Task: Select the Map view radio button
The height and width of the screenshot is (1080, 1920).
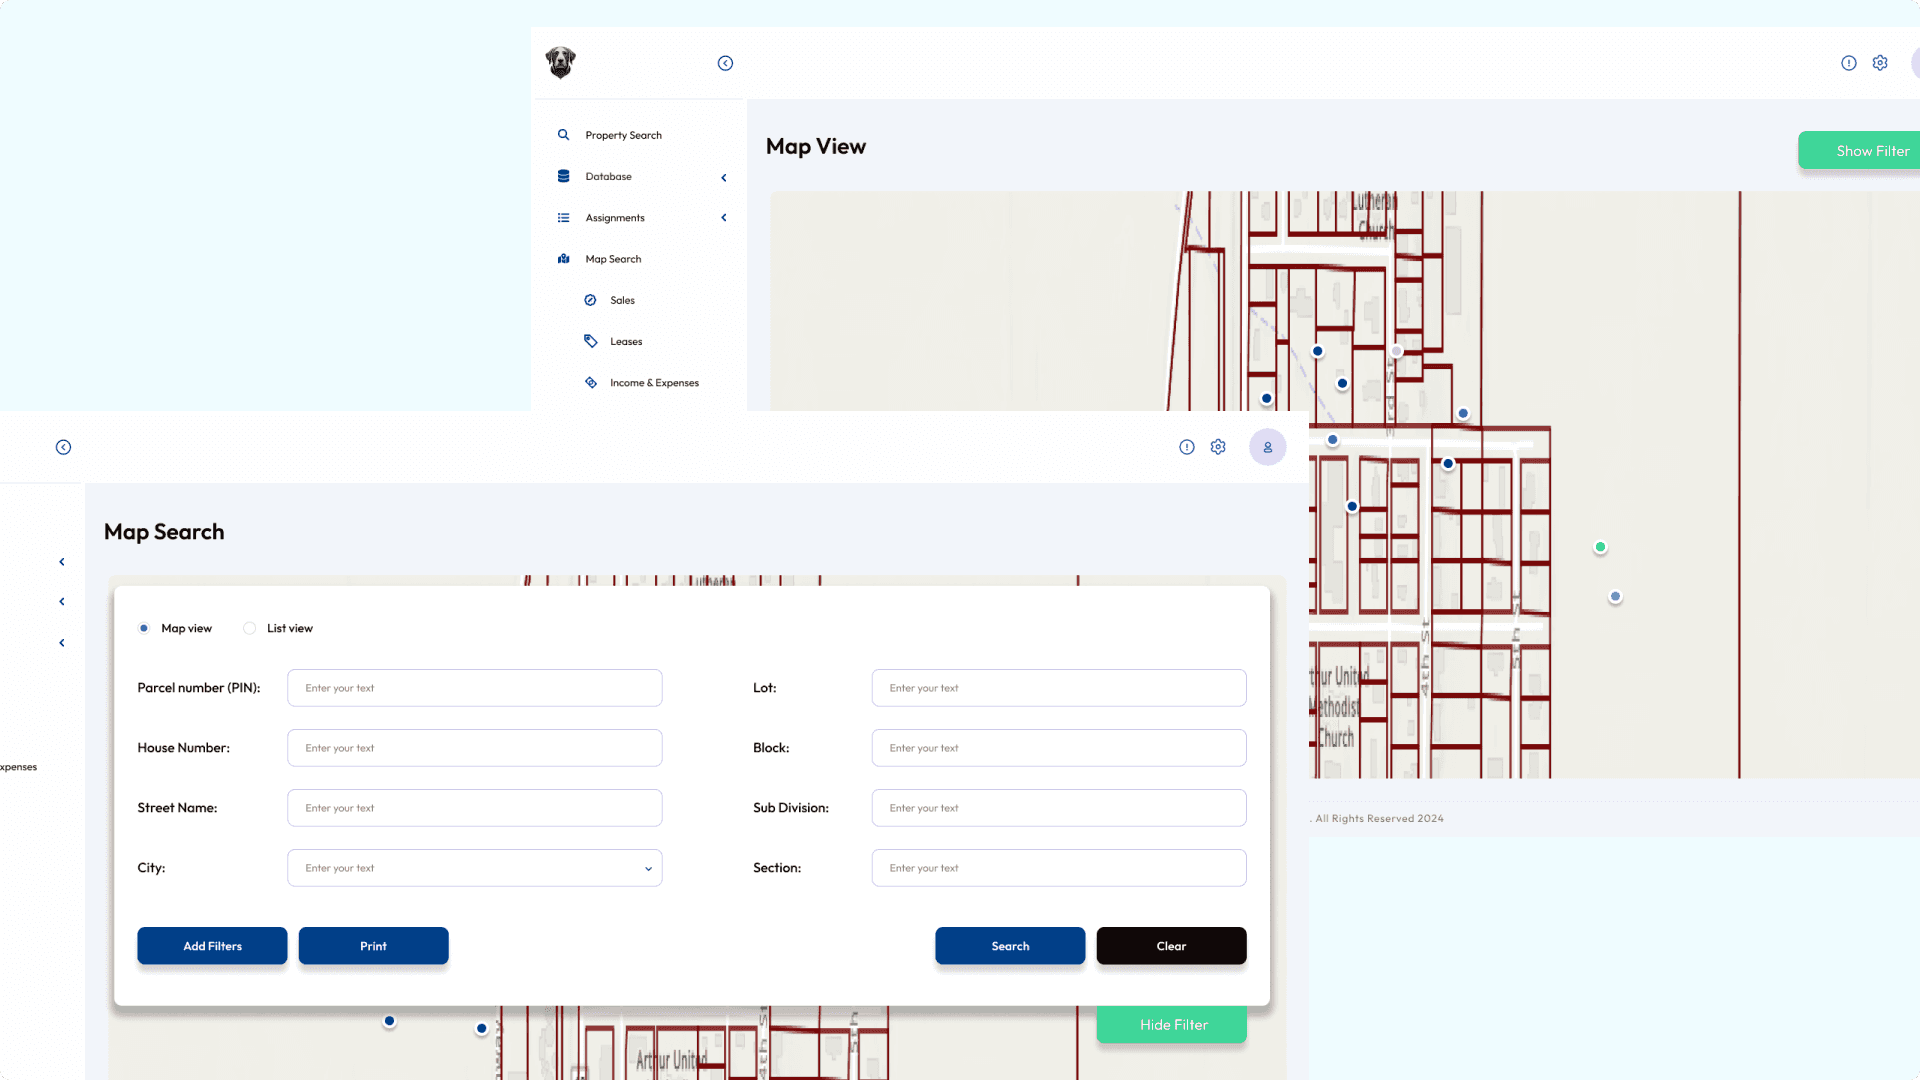Action: (144, 628)
